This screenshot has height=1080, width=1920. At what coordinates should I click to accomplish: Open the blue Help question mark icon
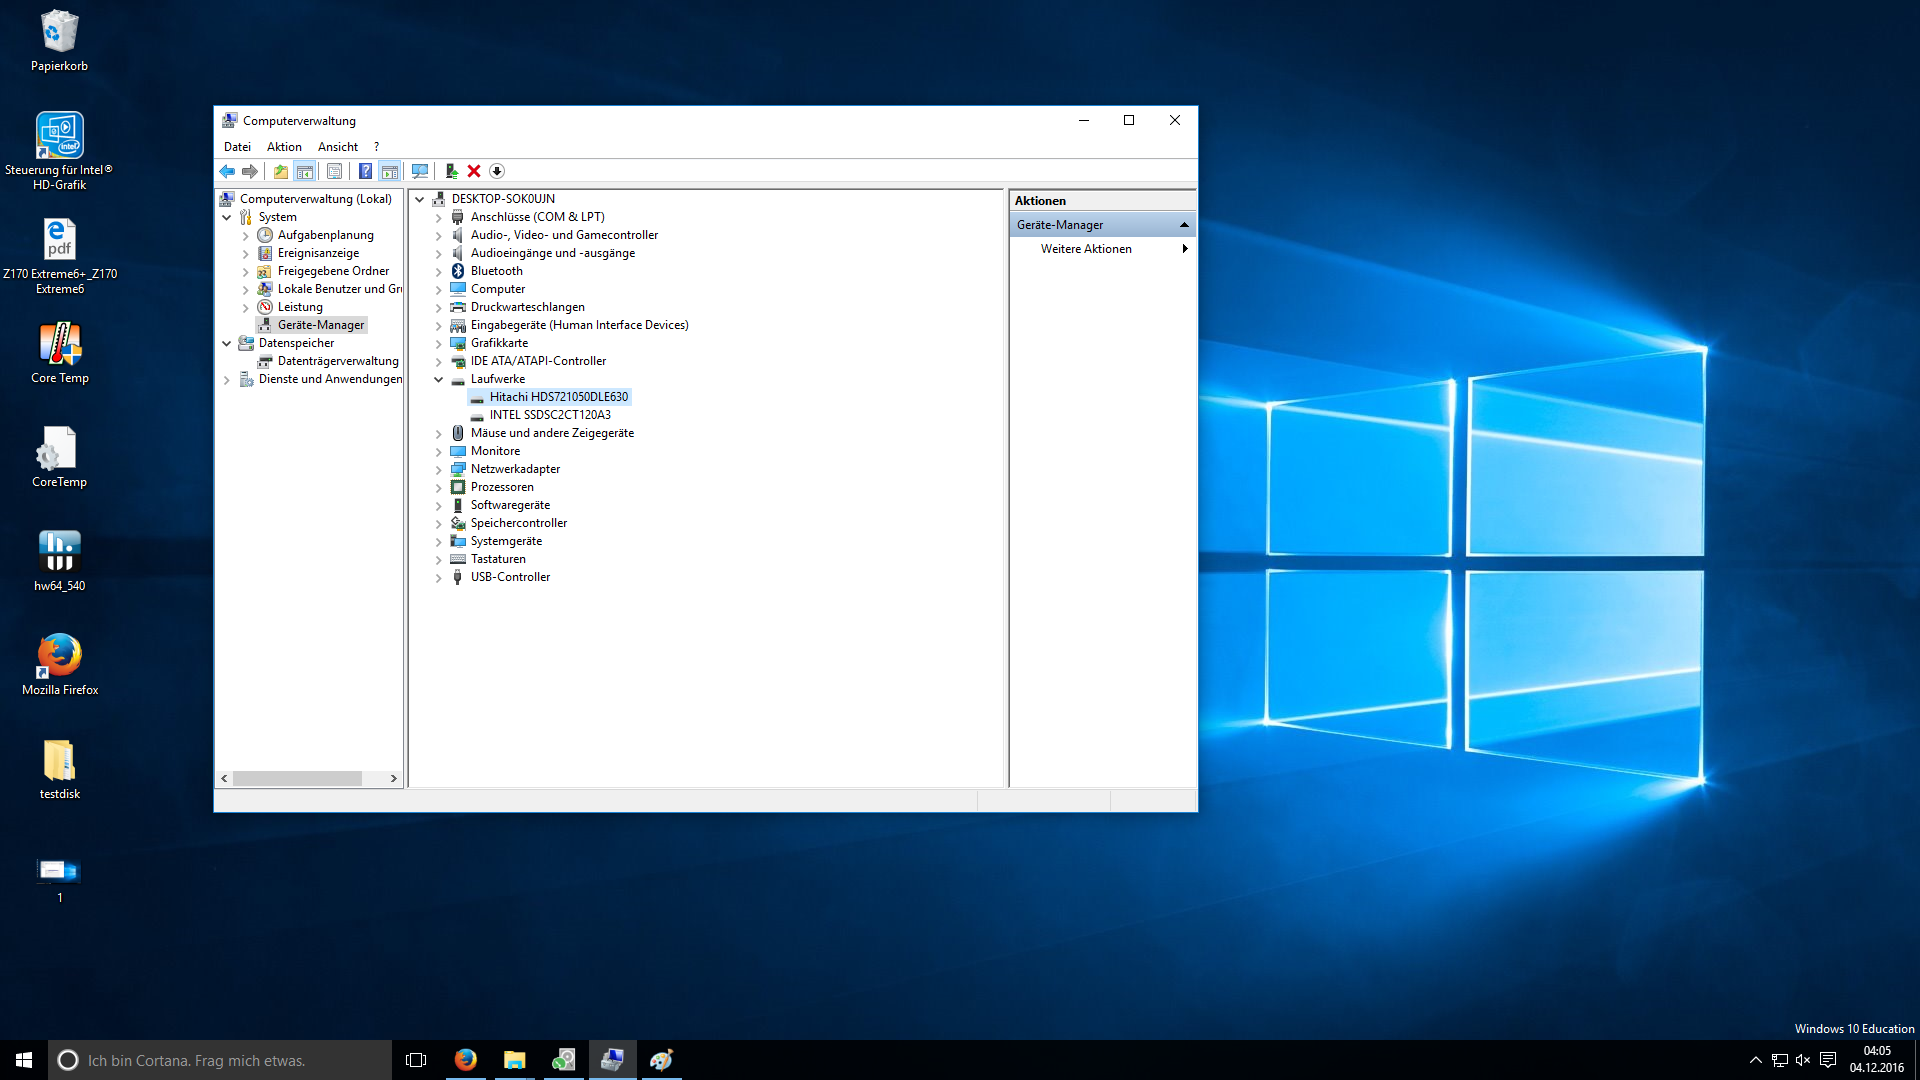pos(365,171)
